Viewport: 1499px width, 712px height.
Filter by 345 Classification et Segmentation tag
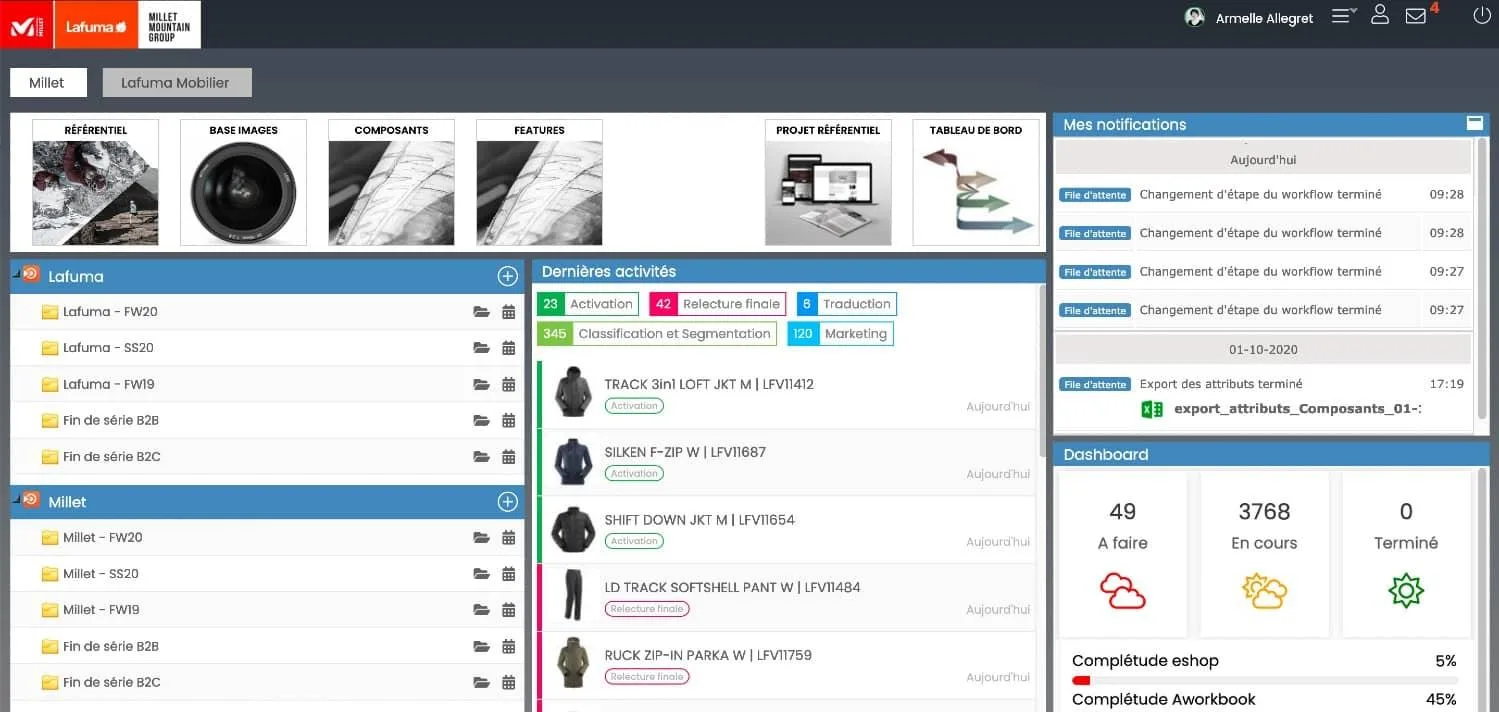[657, 334]
